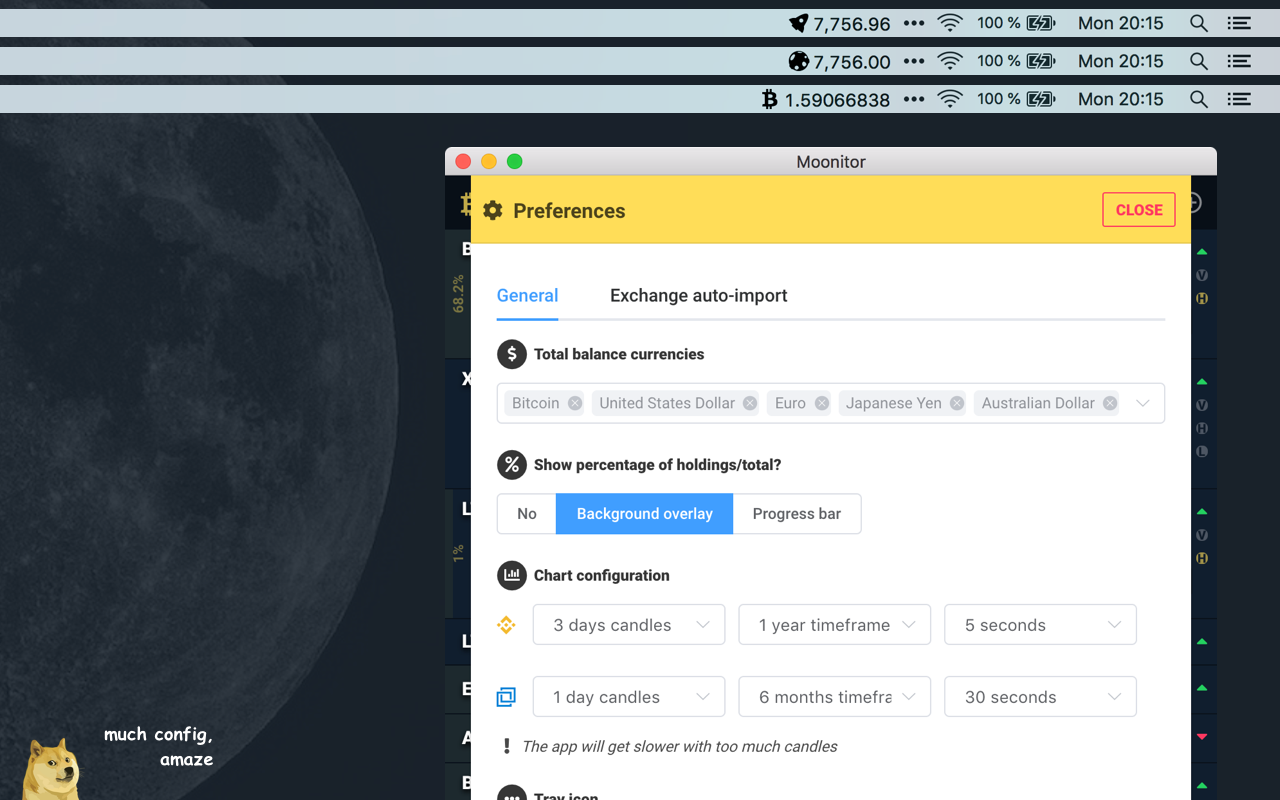Switch to the General tab
This screenshot has height=800, width=1280.
coord(527,296)
